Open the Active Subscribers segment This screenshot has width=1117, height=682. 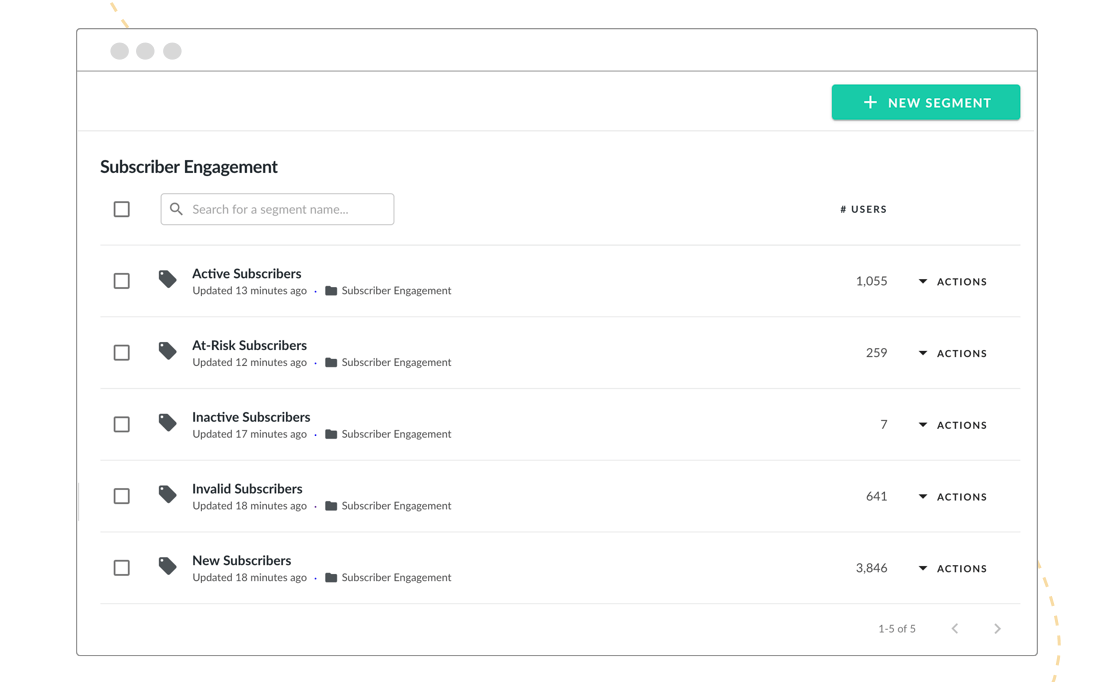tap(246, 274)
